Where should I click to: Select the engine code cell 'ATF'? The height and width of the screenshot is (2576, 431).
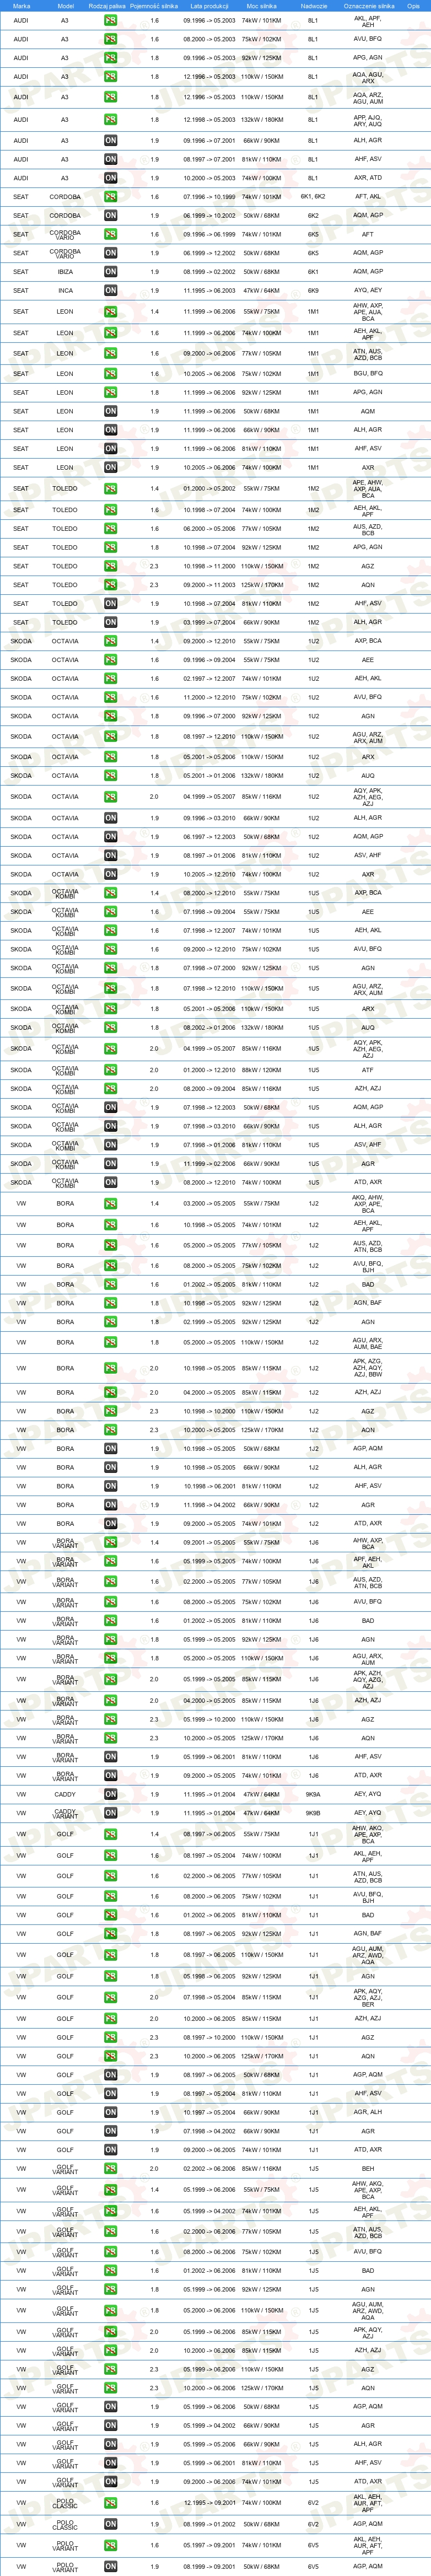(x=368, y=1070)
